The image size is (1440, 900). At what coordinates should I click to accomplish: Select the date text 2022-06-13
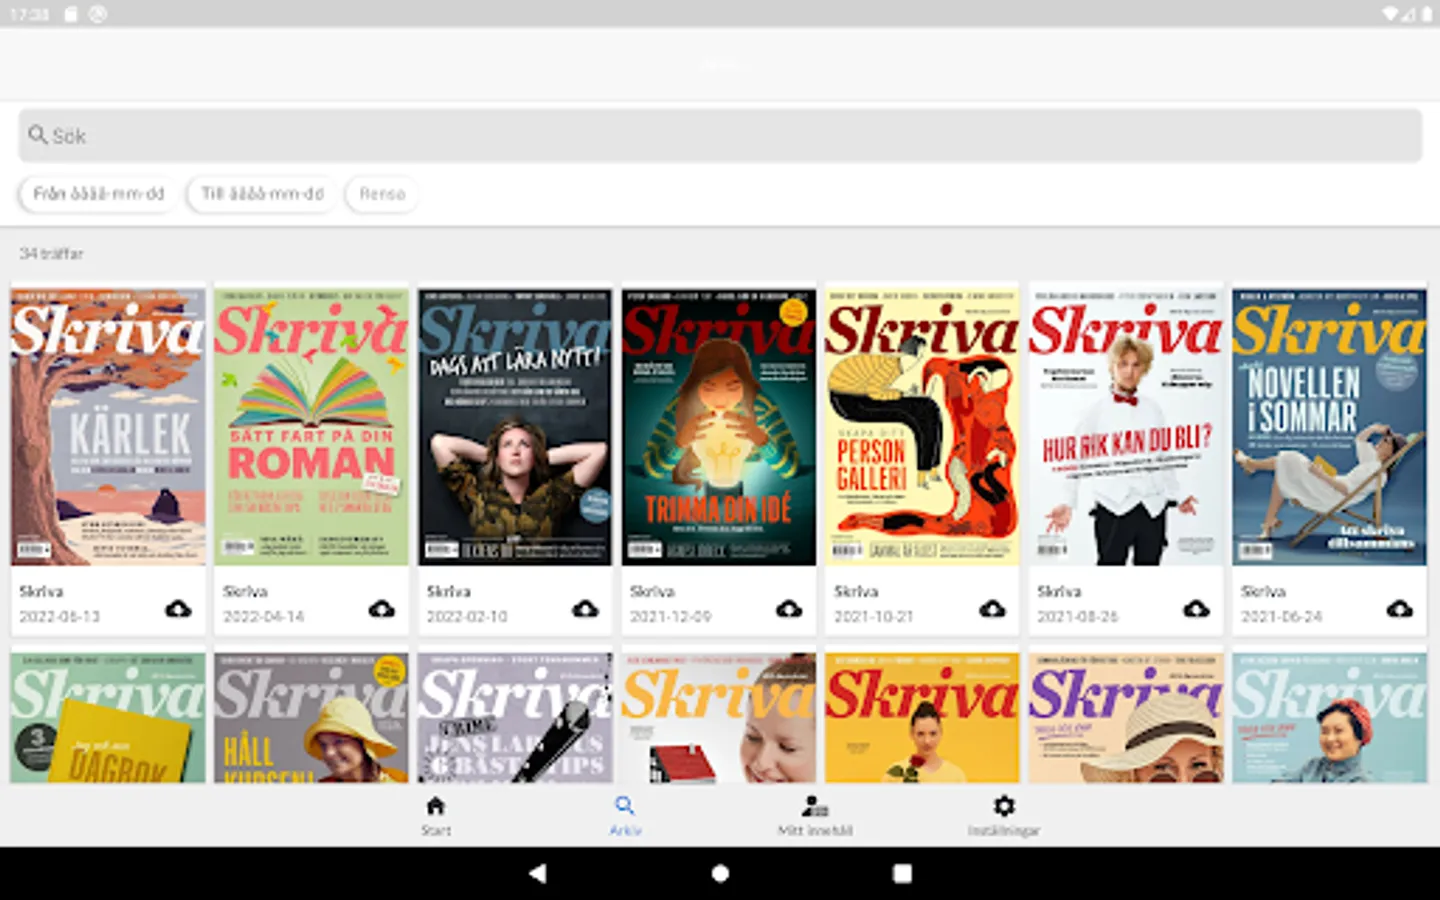tap(60, 617)
